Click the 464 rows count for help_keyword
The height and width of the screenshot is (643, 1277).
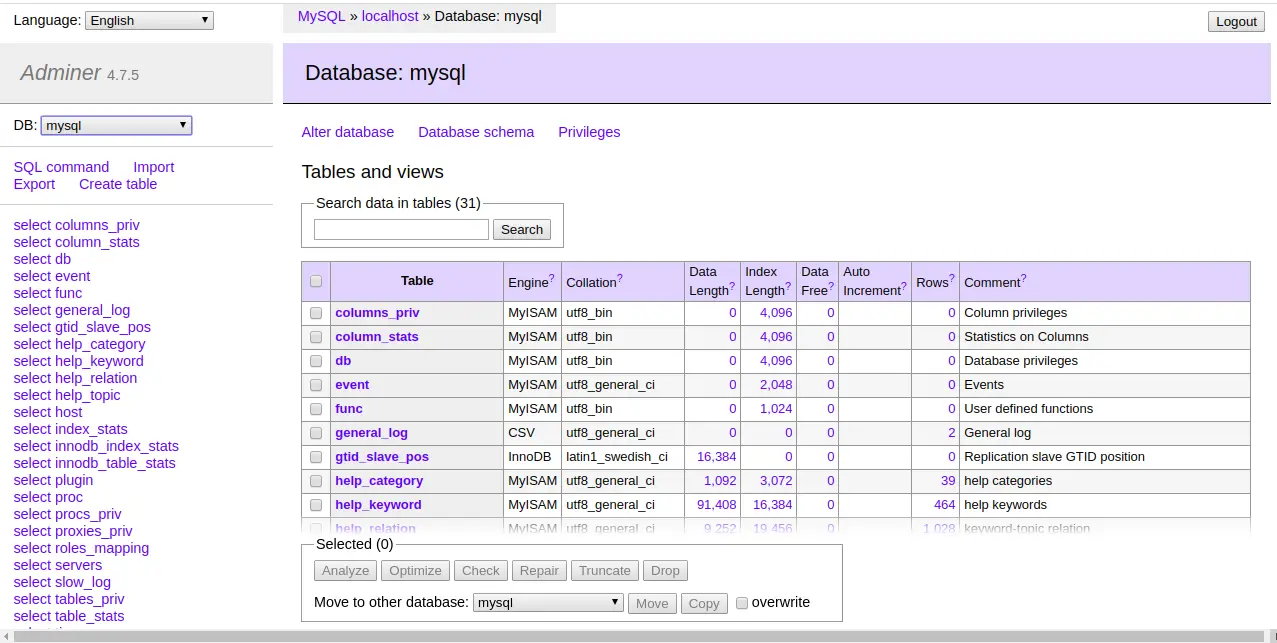tap(944, 505)
